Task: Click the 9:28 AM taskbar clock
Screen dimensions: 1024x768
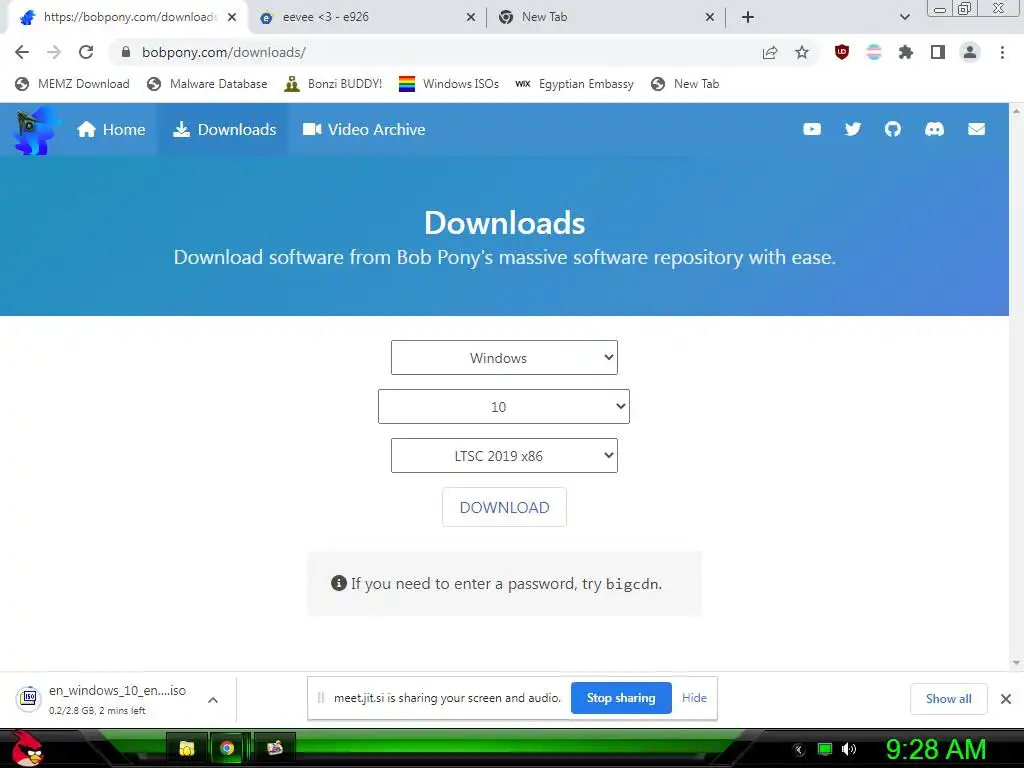Action: click(935, 749)
